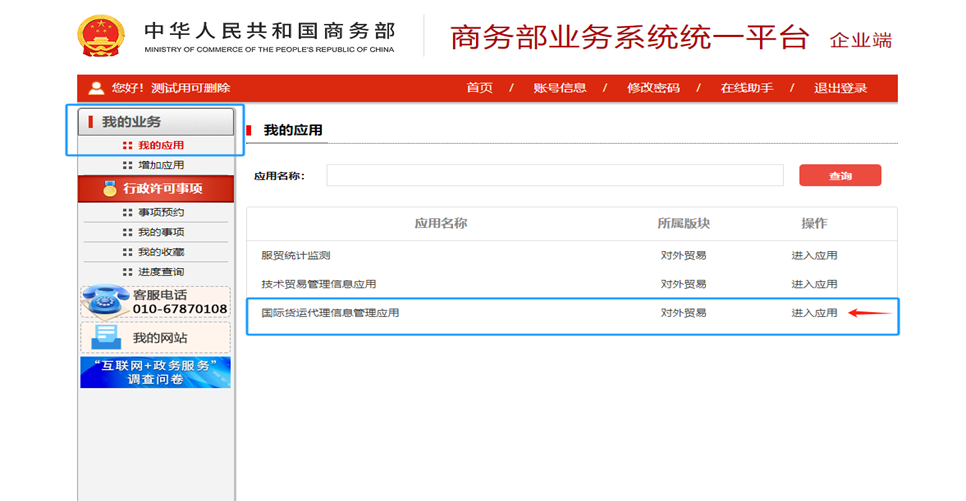Click the grid icon beside 进度查询
The width and height of the screenshot is (966, 501).
point(127,272)
